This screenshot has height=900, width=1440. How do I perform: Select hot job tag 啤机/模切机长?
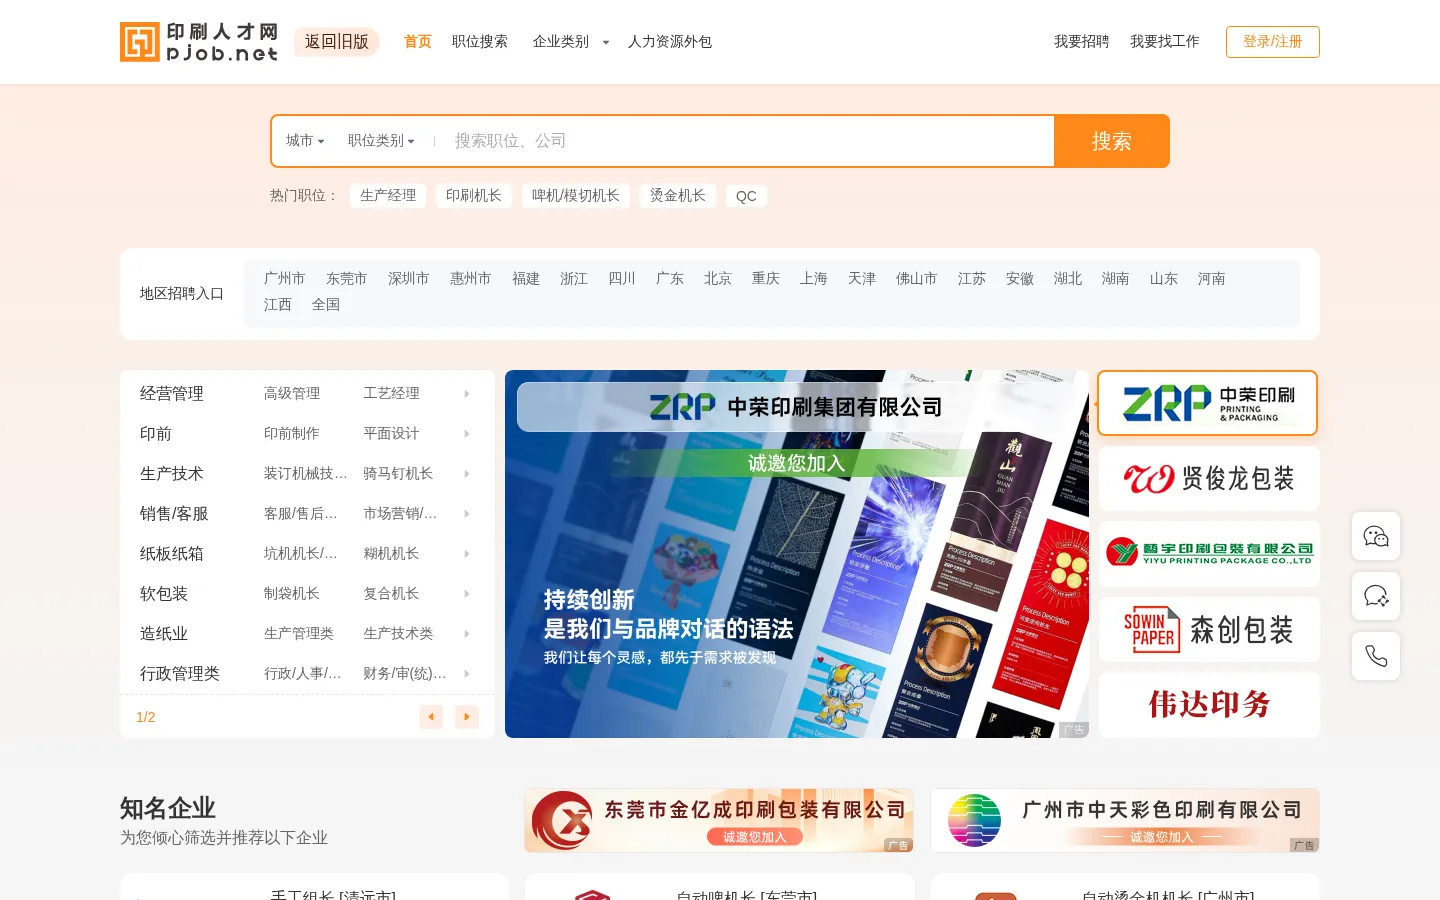click(576, 196)
